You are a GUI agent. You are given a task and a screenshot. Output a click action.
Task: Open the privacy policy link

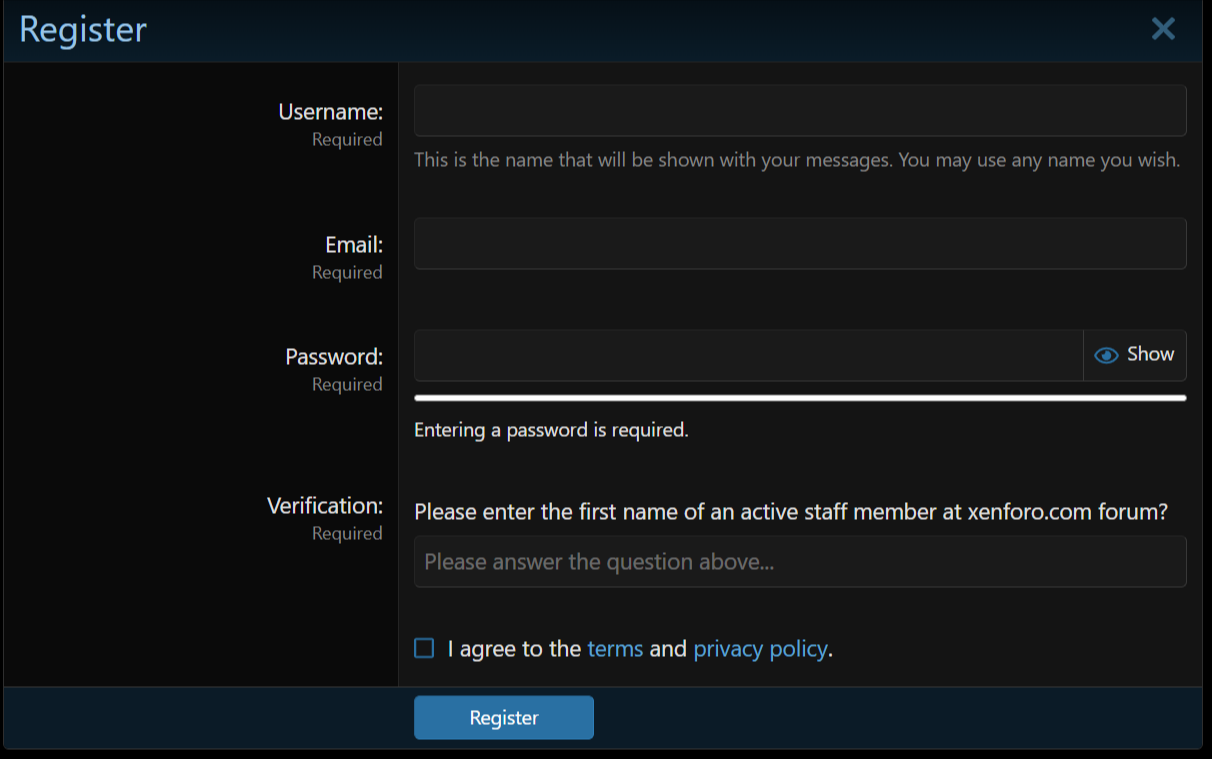pos(760,649)
